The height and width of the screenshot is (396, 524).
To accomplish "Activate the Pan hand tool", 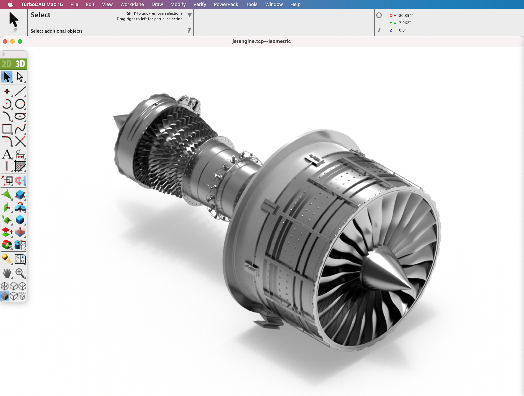I will tap(7, 273).
